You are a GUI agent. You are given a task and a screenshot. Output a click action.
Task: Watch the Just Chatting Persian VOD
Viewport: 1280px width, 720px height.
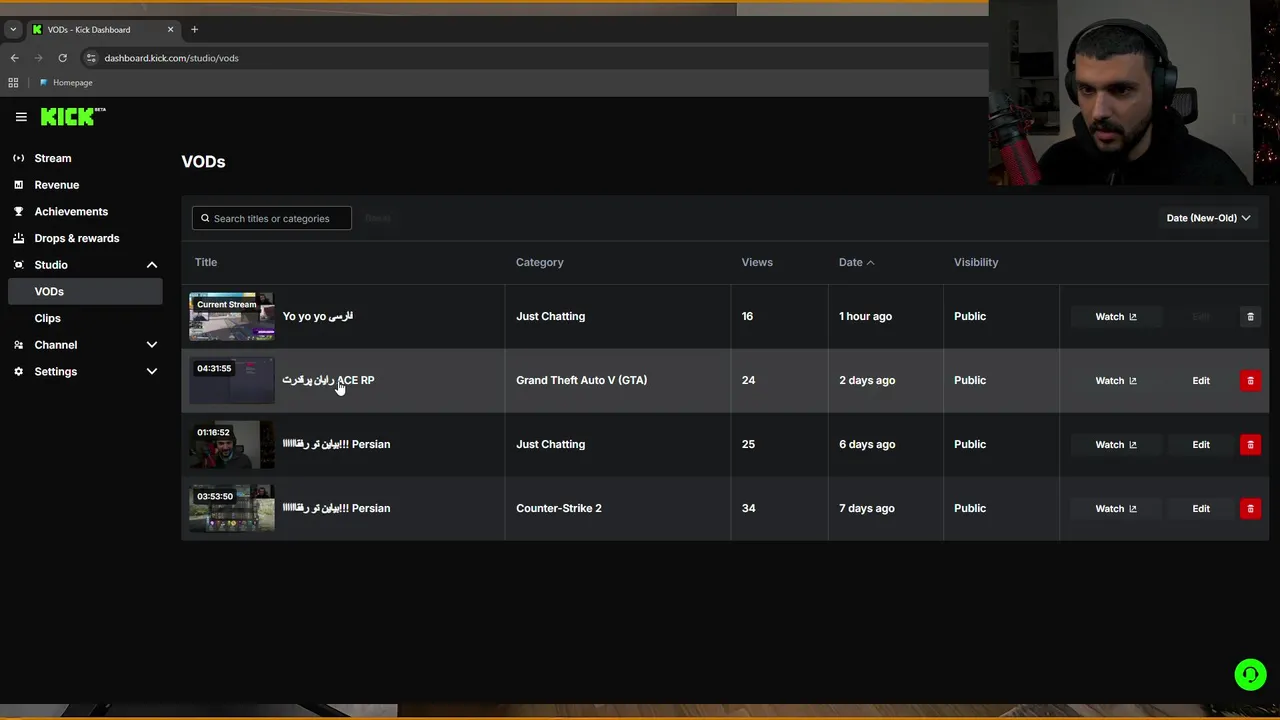1116,444
